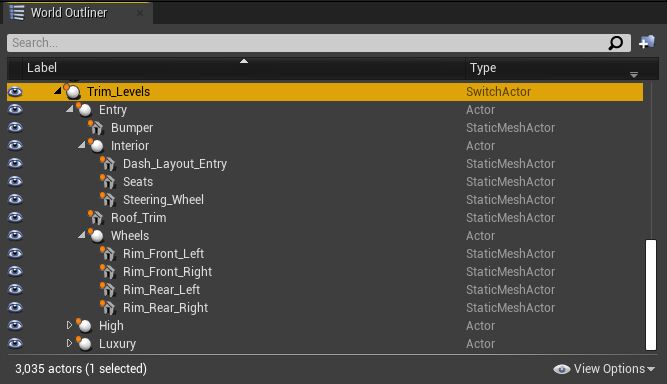Hide the Seats mesh

click(15, 181)
